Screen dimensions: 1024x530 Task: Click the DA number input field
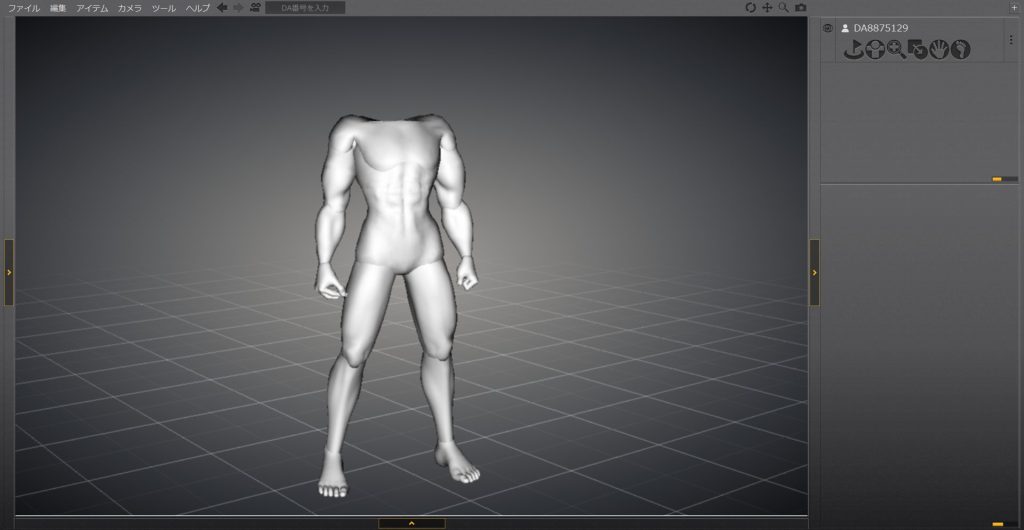coord(305,7)
